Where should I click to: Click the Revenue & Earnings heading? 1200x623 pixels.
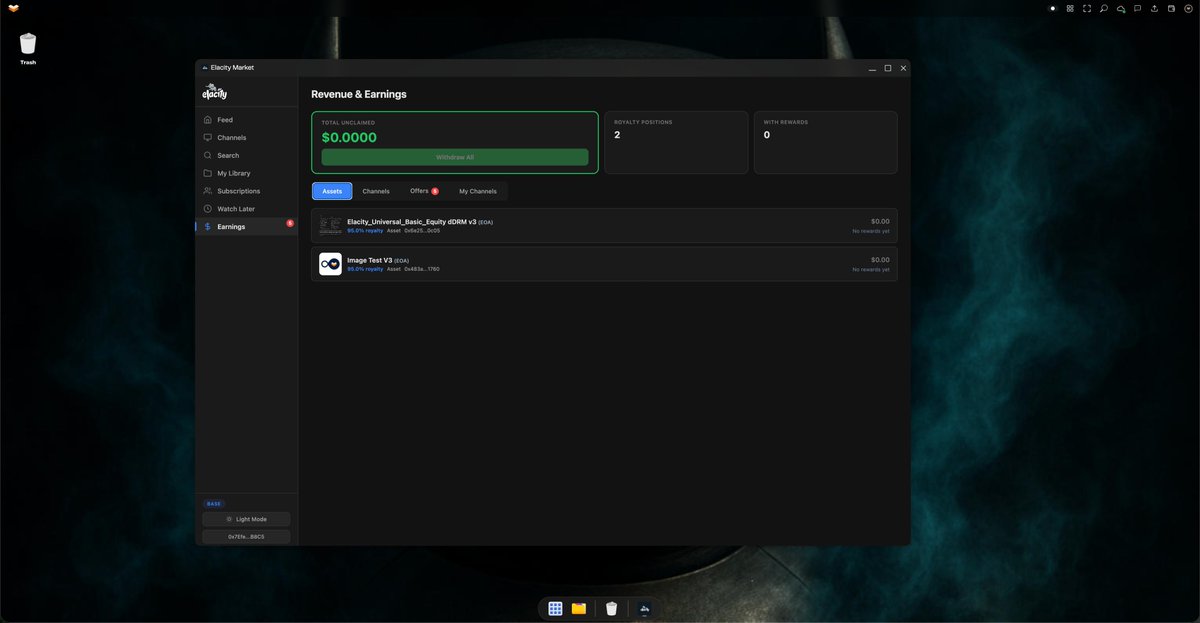(359, 94)
